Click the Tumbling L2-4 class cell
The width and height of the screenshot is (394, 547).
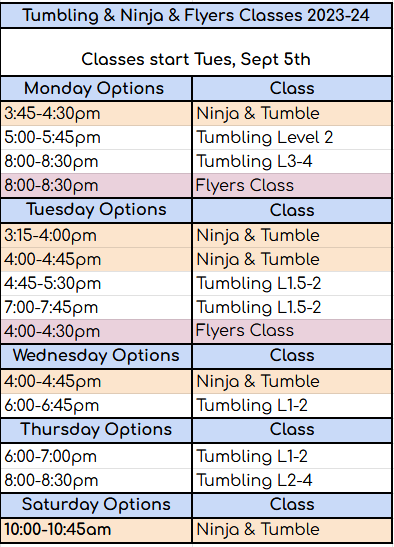coord(292,480)
